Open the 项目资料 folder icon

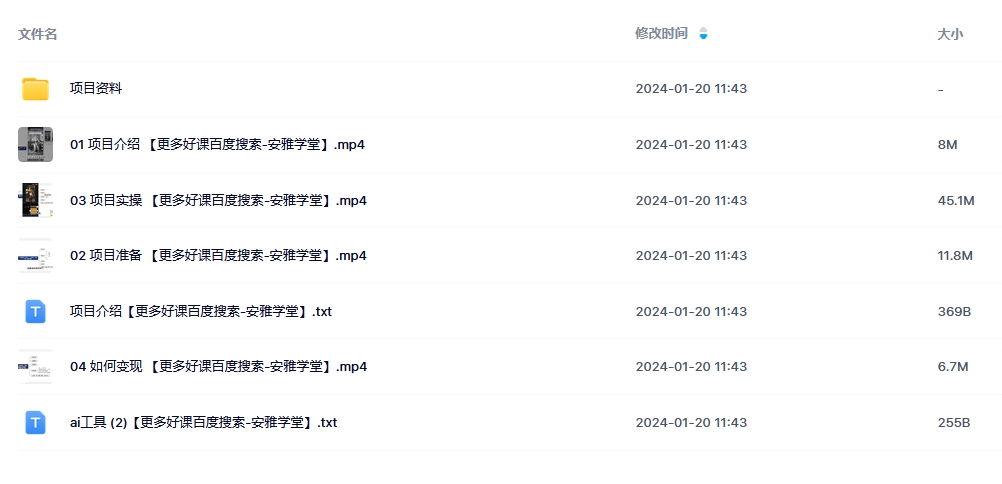35,89
